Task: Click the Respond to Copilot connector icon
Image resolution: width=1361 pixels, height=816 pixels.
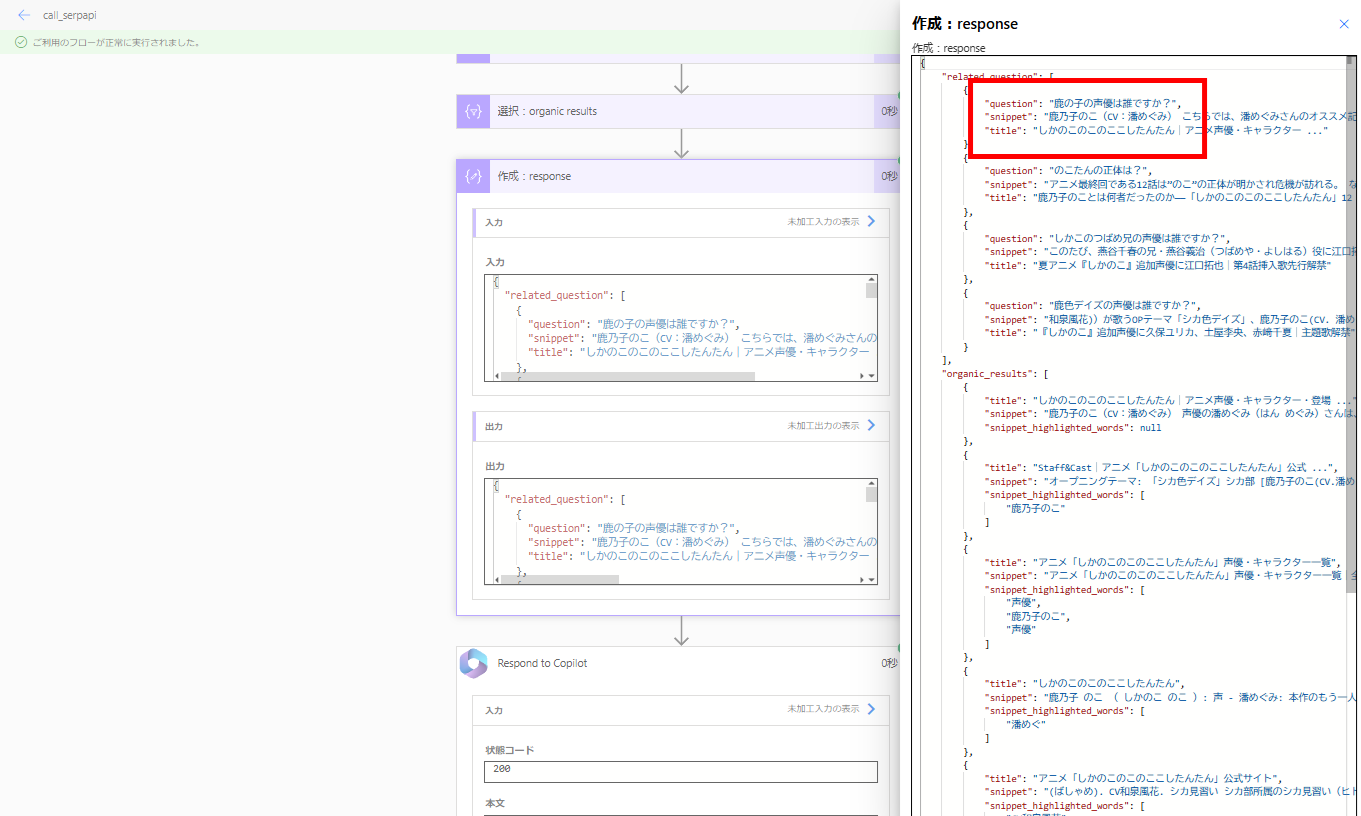Action: point(473,663)
